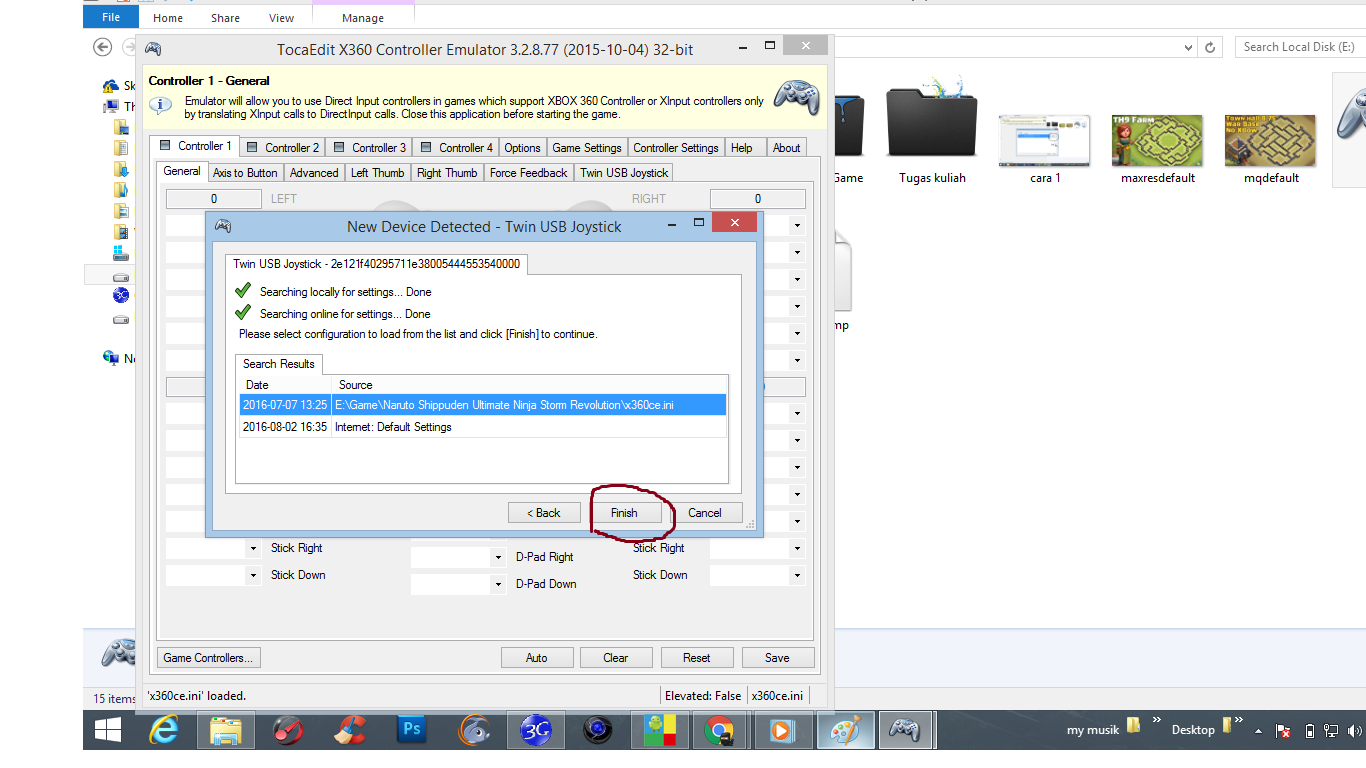Image resolution: width=1366 pixels, height=768 pixels.
Task: Click the < Back button in dialog
Action: tap(543, 513)
